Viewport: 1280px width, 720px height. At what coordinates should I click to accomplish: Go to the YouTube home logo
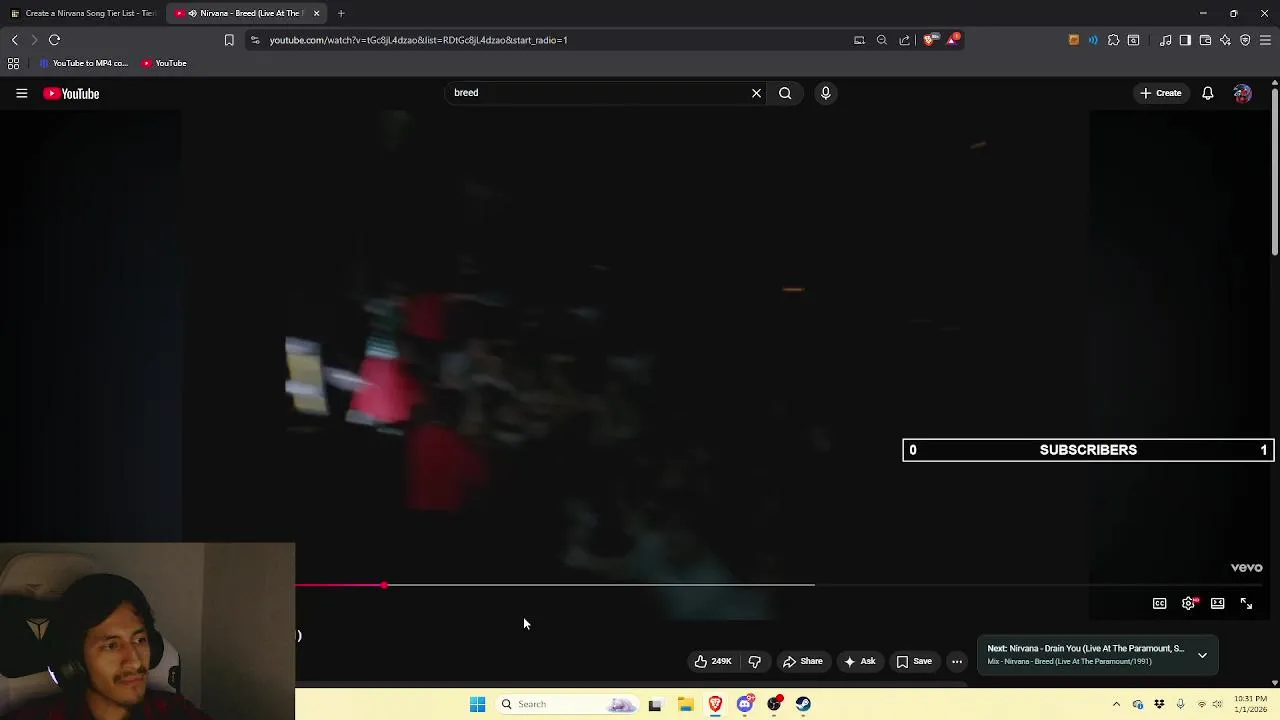click(71, 93)
